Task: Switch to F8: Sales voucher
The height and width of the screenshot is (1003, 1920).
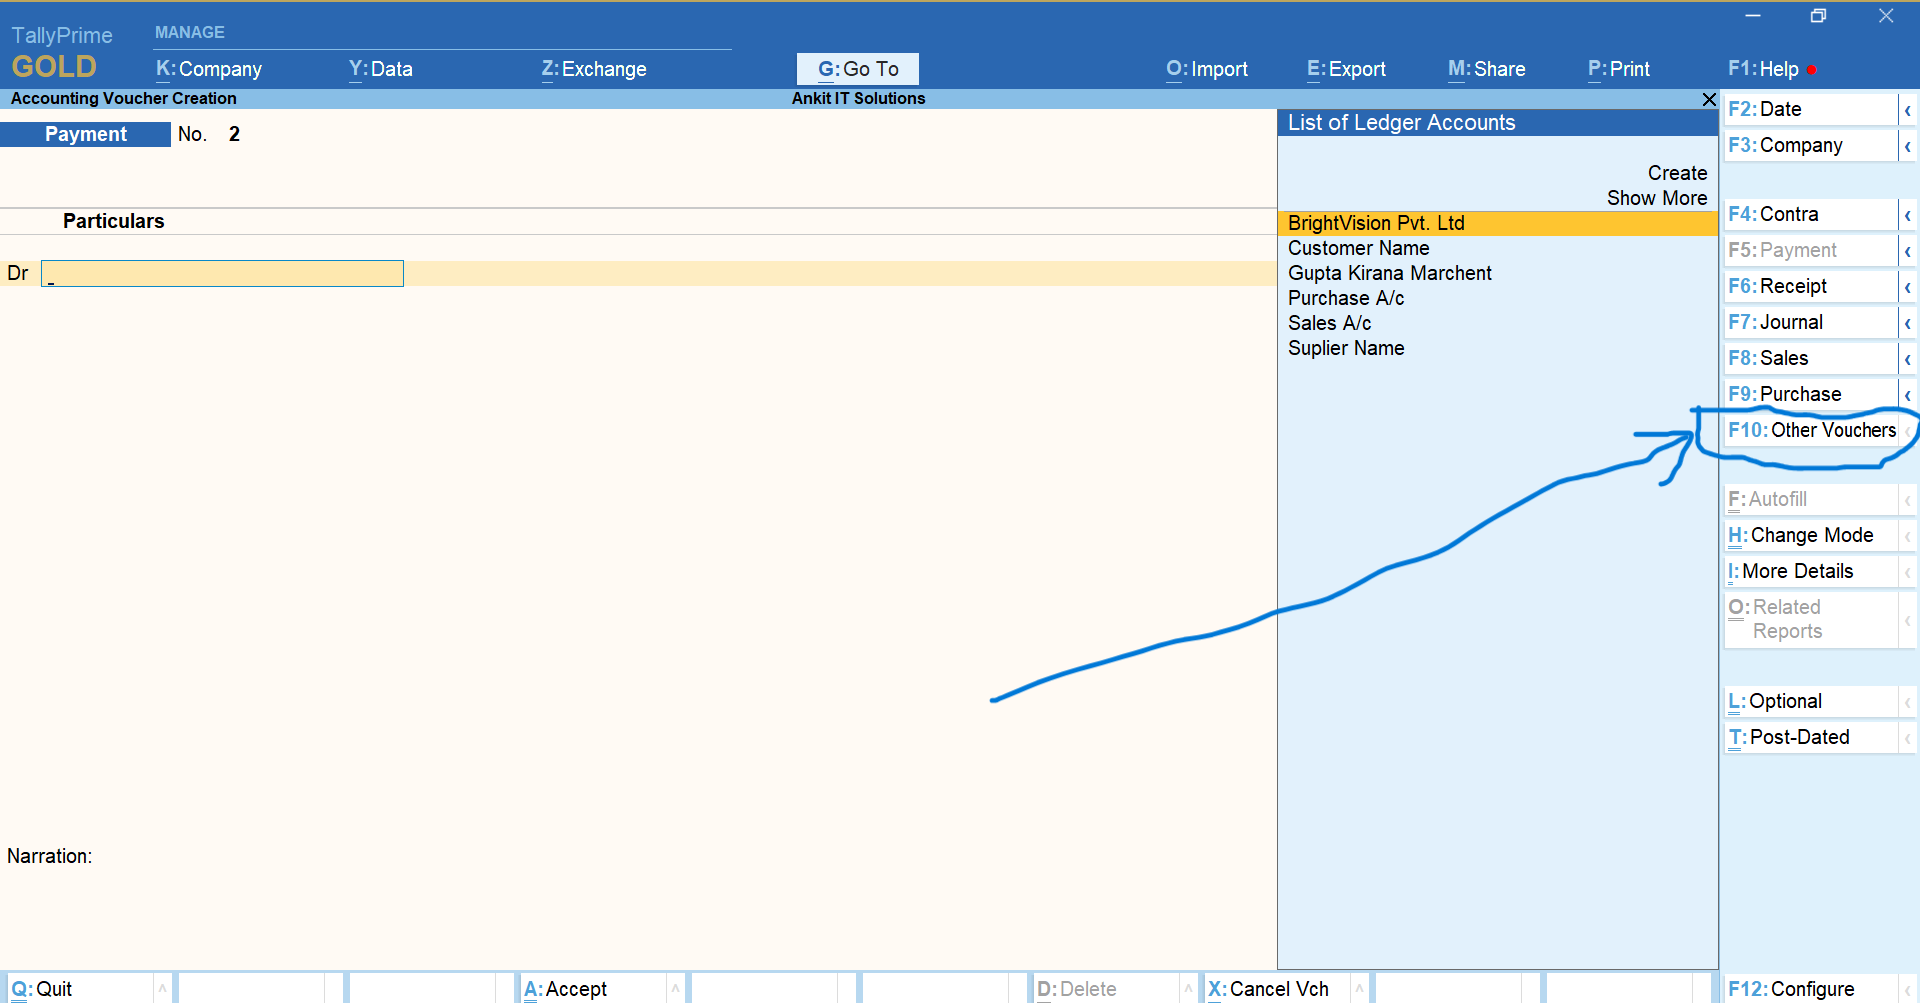Action: coord(1810,358)
